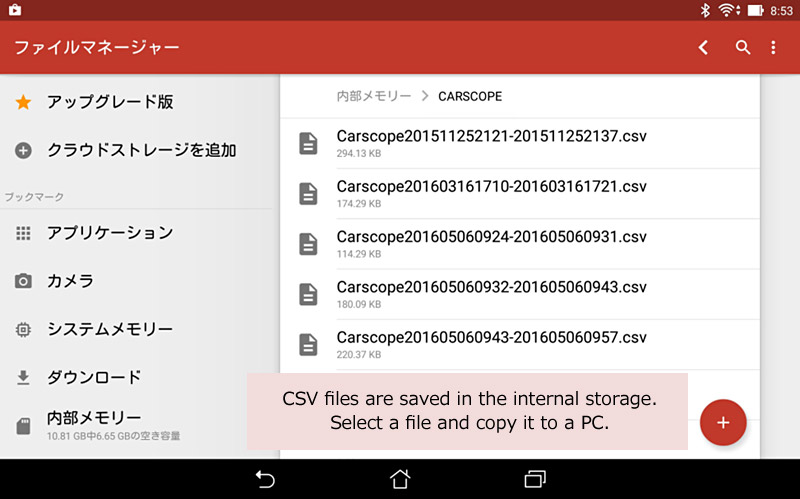This screenshot has width=800, height=499.
Task: Tap the recent apps button in navigation bar
Action: [x=535, y=479]
